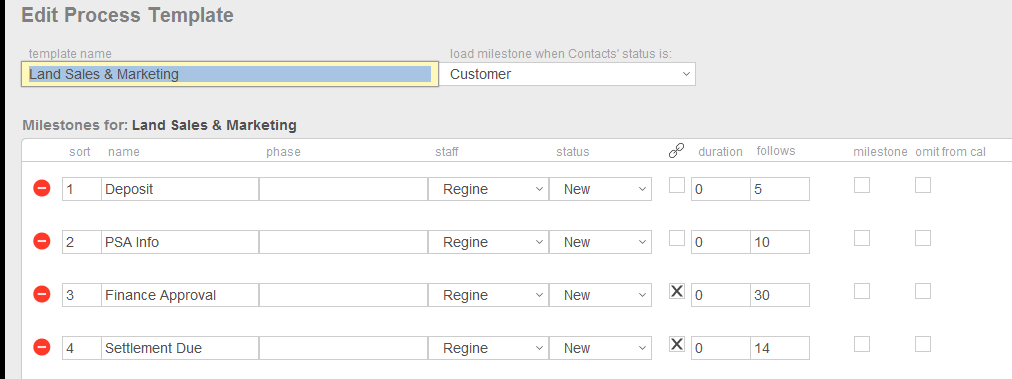1012x379 pixels.
Task: Click the 'name' column header
Action: click(x=124, y=152)
